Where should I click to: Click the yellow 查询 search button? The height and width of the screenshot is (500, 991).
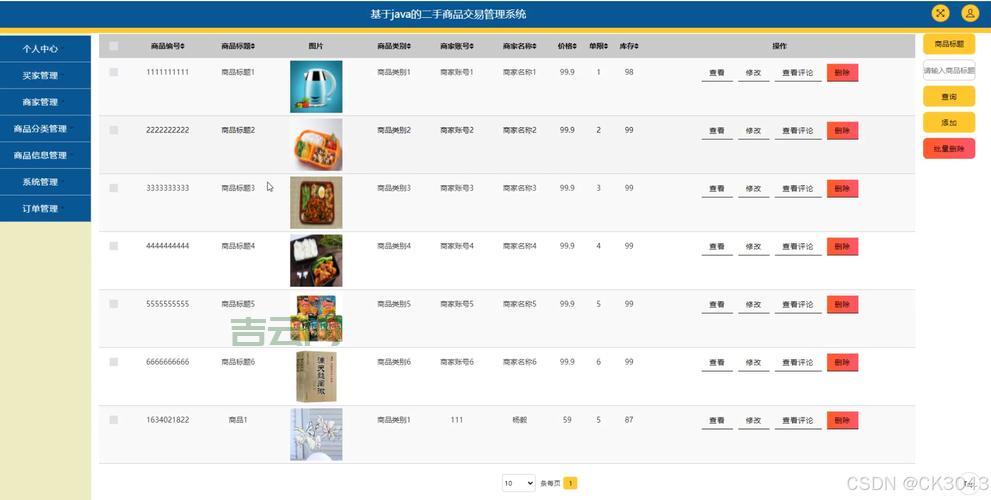click(949, 97)
